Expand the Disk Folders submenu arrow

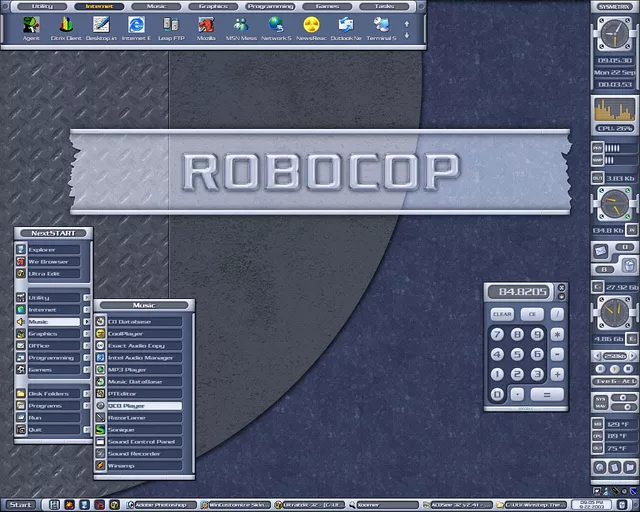coord(87,394)
